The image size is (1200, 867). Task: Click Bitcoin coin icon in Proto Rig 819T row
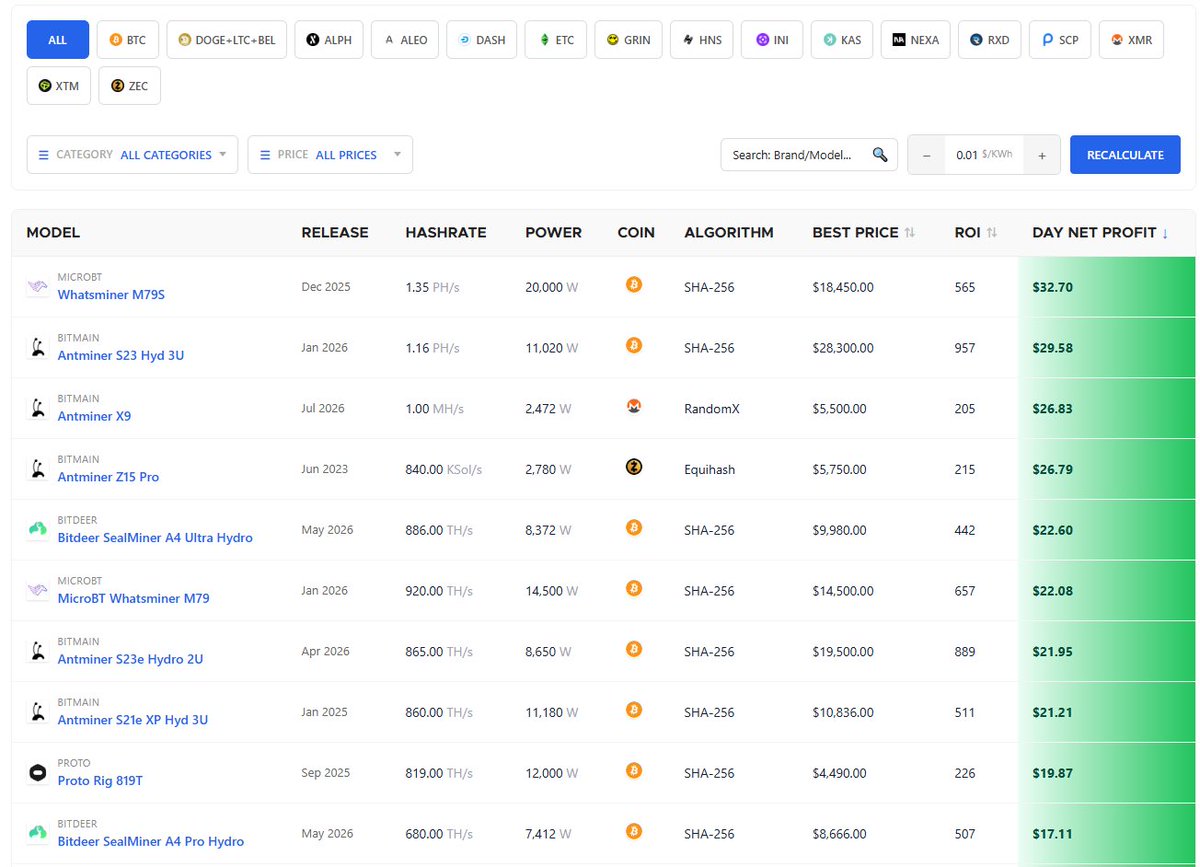click(633, 770)
